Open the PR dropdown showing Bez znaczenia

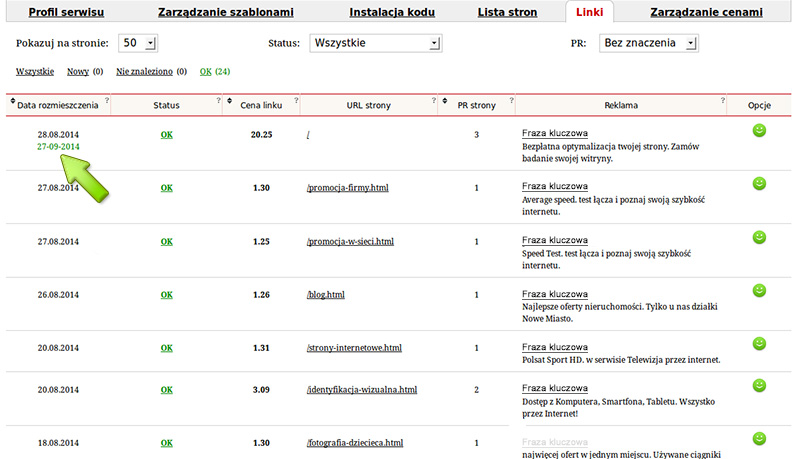(x=648, y=44)
